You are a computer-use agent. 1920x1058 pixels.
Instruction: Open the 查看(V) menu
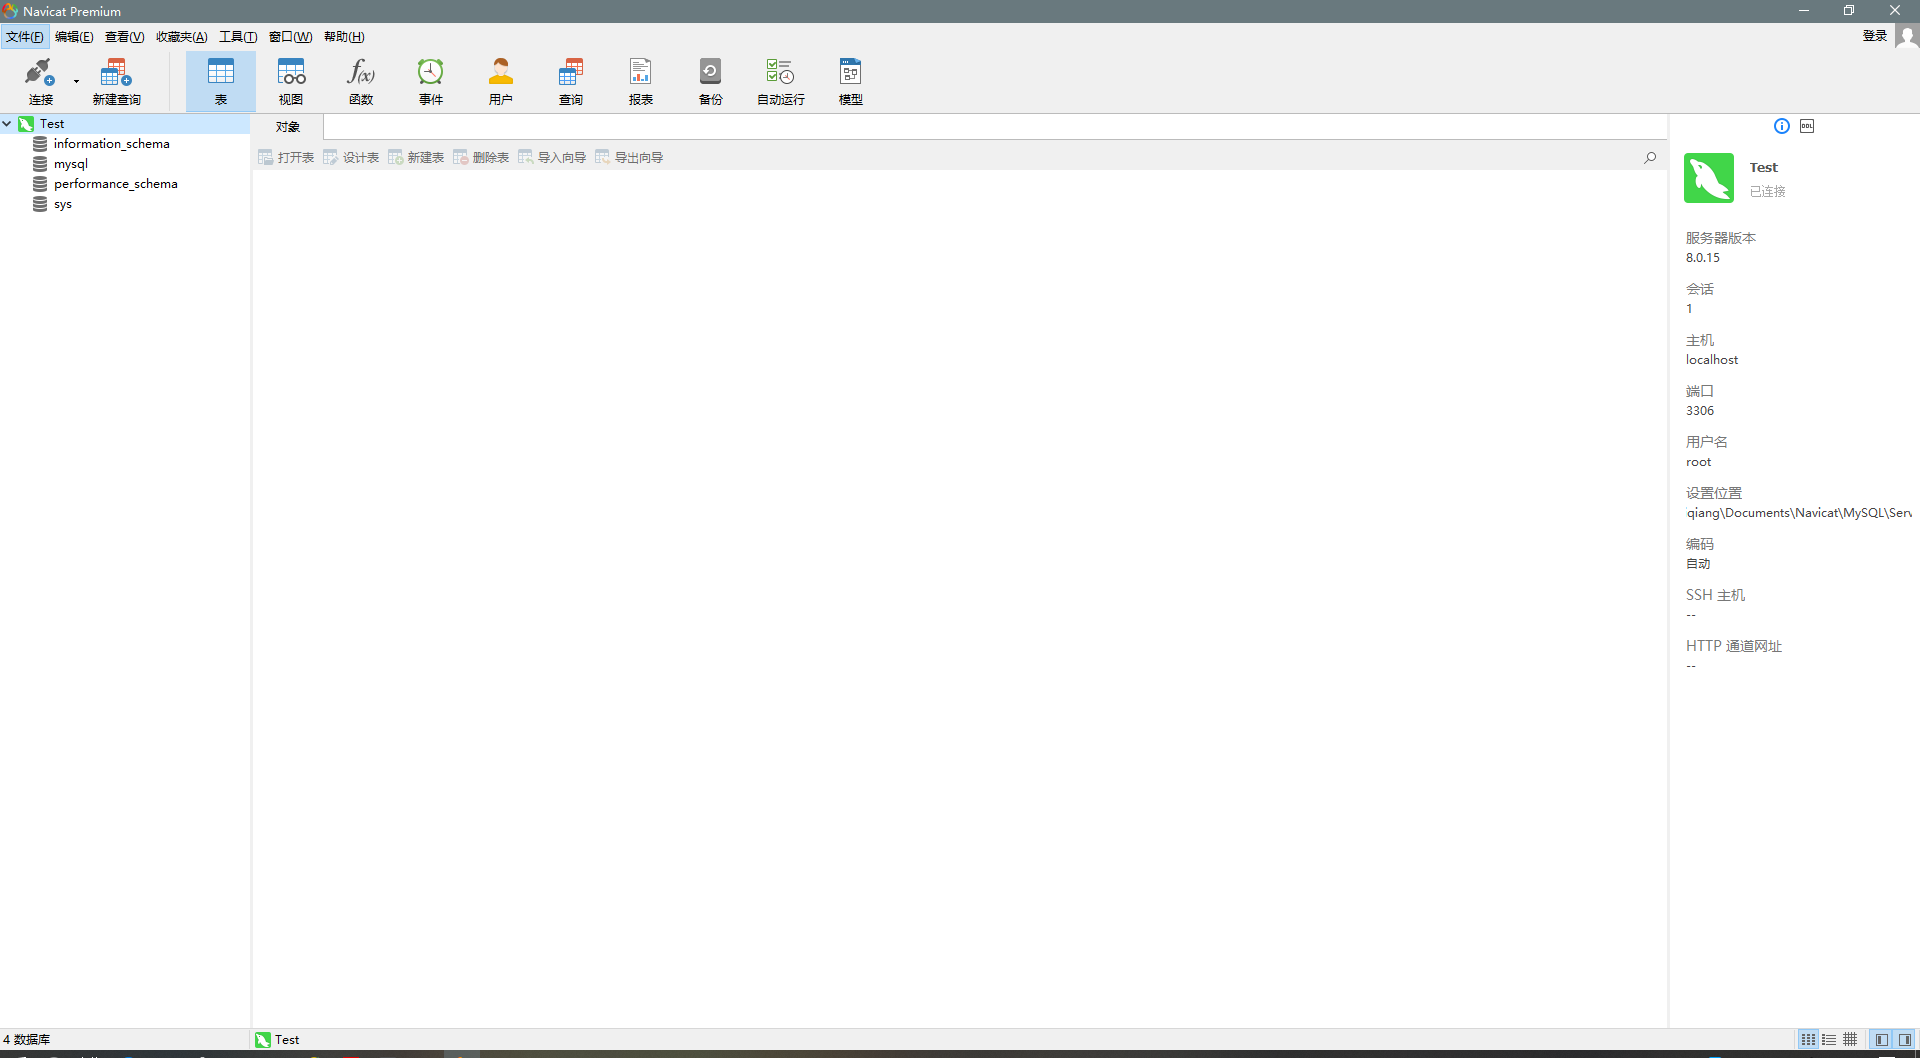click(125, 37)
